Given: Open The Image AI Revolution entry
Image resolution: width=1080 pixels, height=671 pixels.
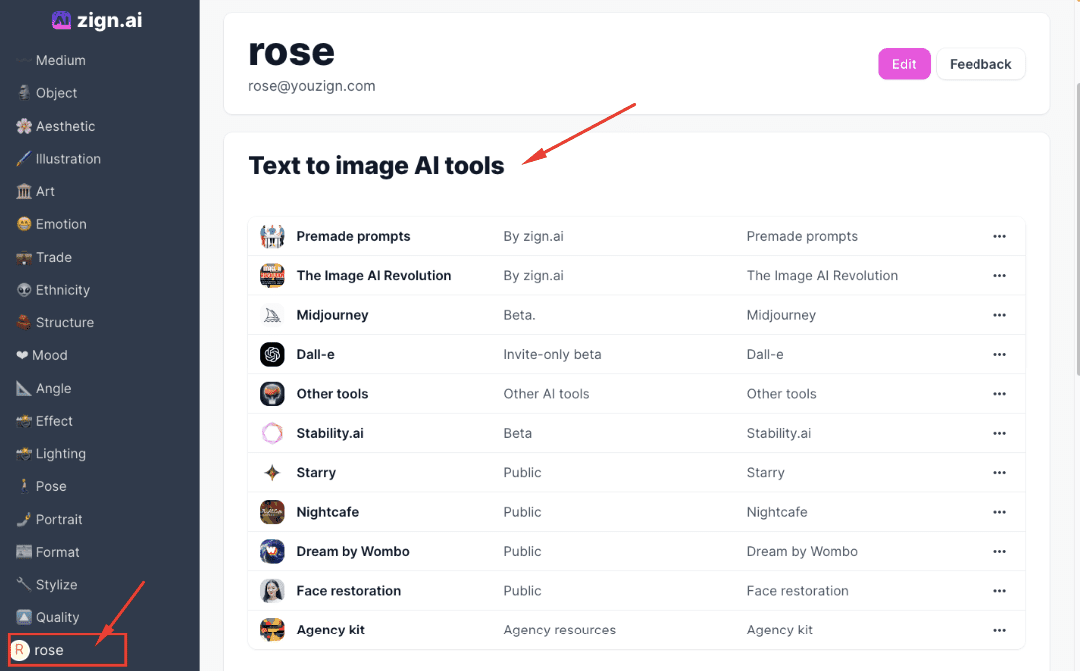Looking at the screenshot, I should point(373,276).
